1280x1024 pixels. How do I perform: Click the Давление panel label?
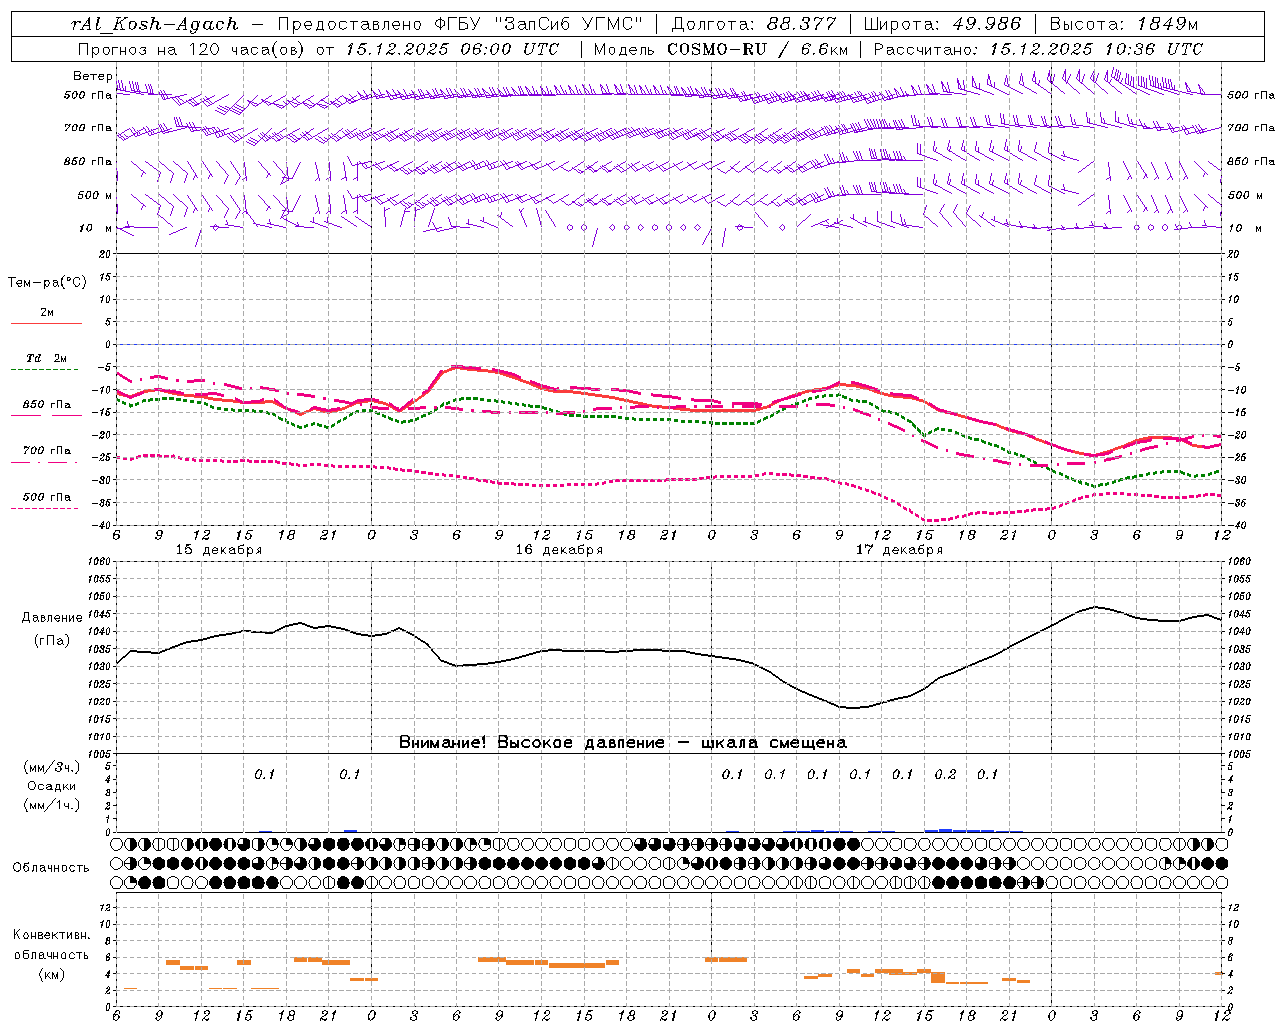(x=52, y=618)
